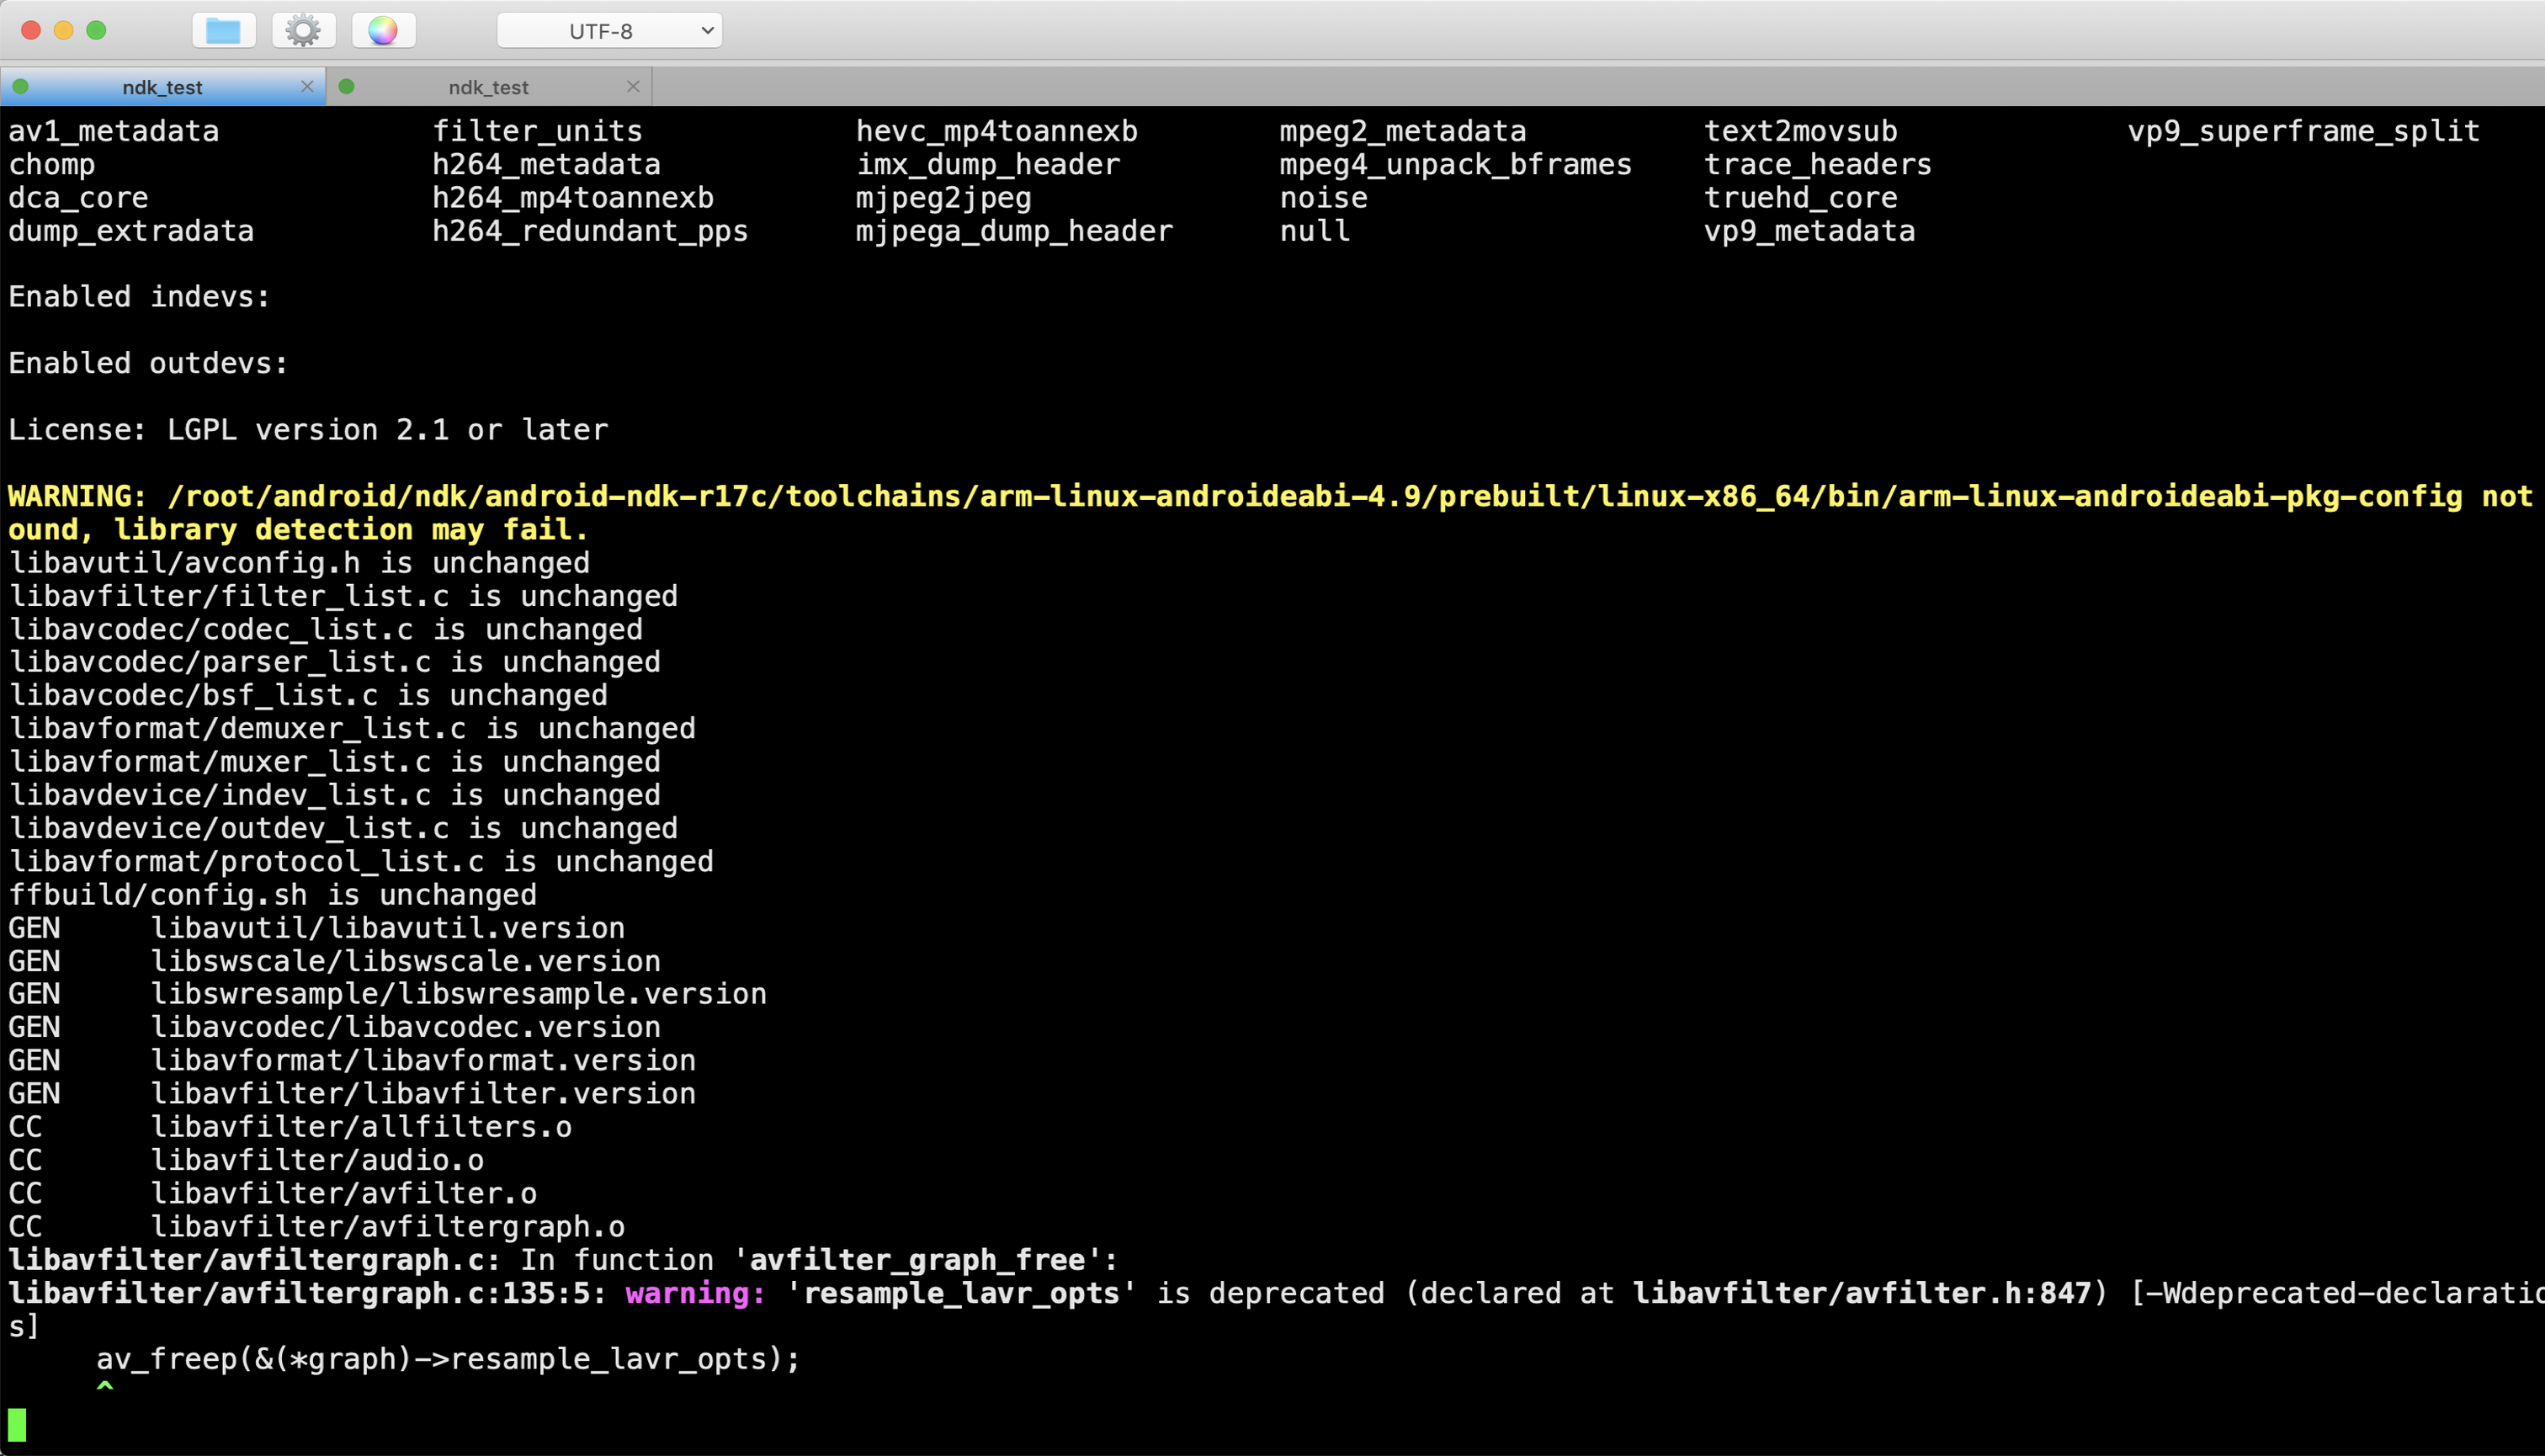Open the folder icon in toolbar

223,31
